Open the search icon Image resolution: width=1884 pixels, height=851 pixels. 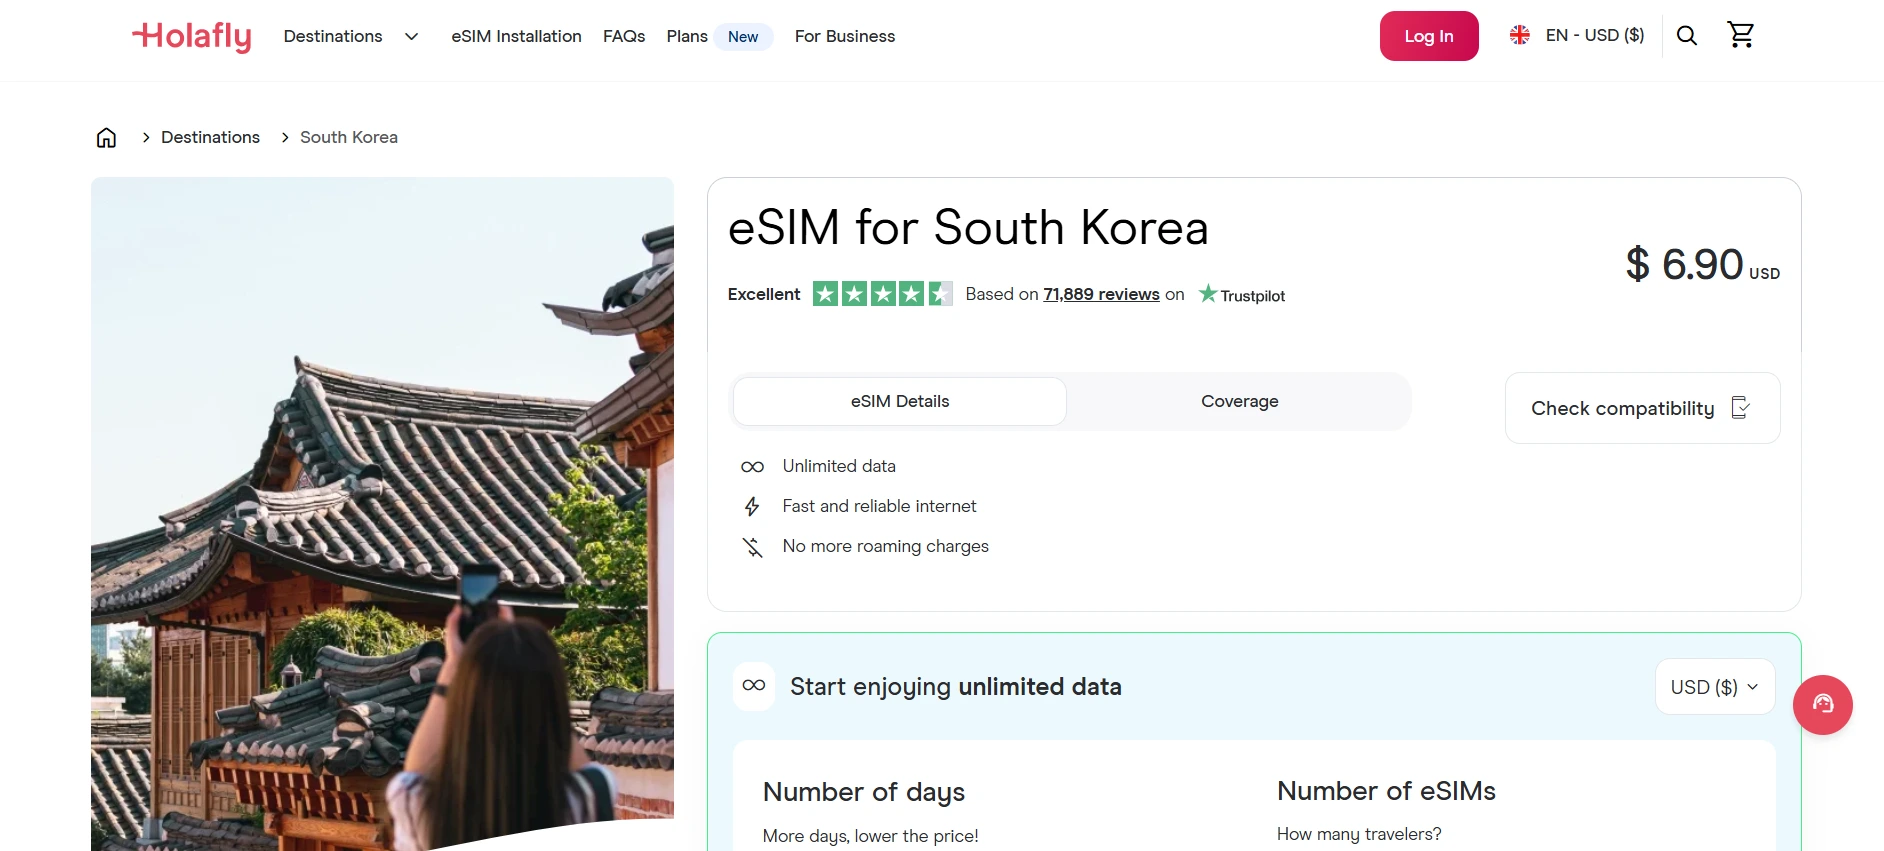[x=1687, y=35]
